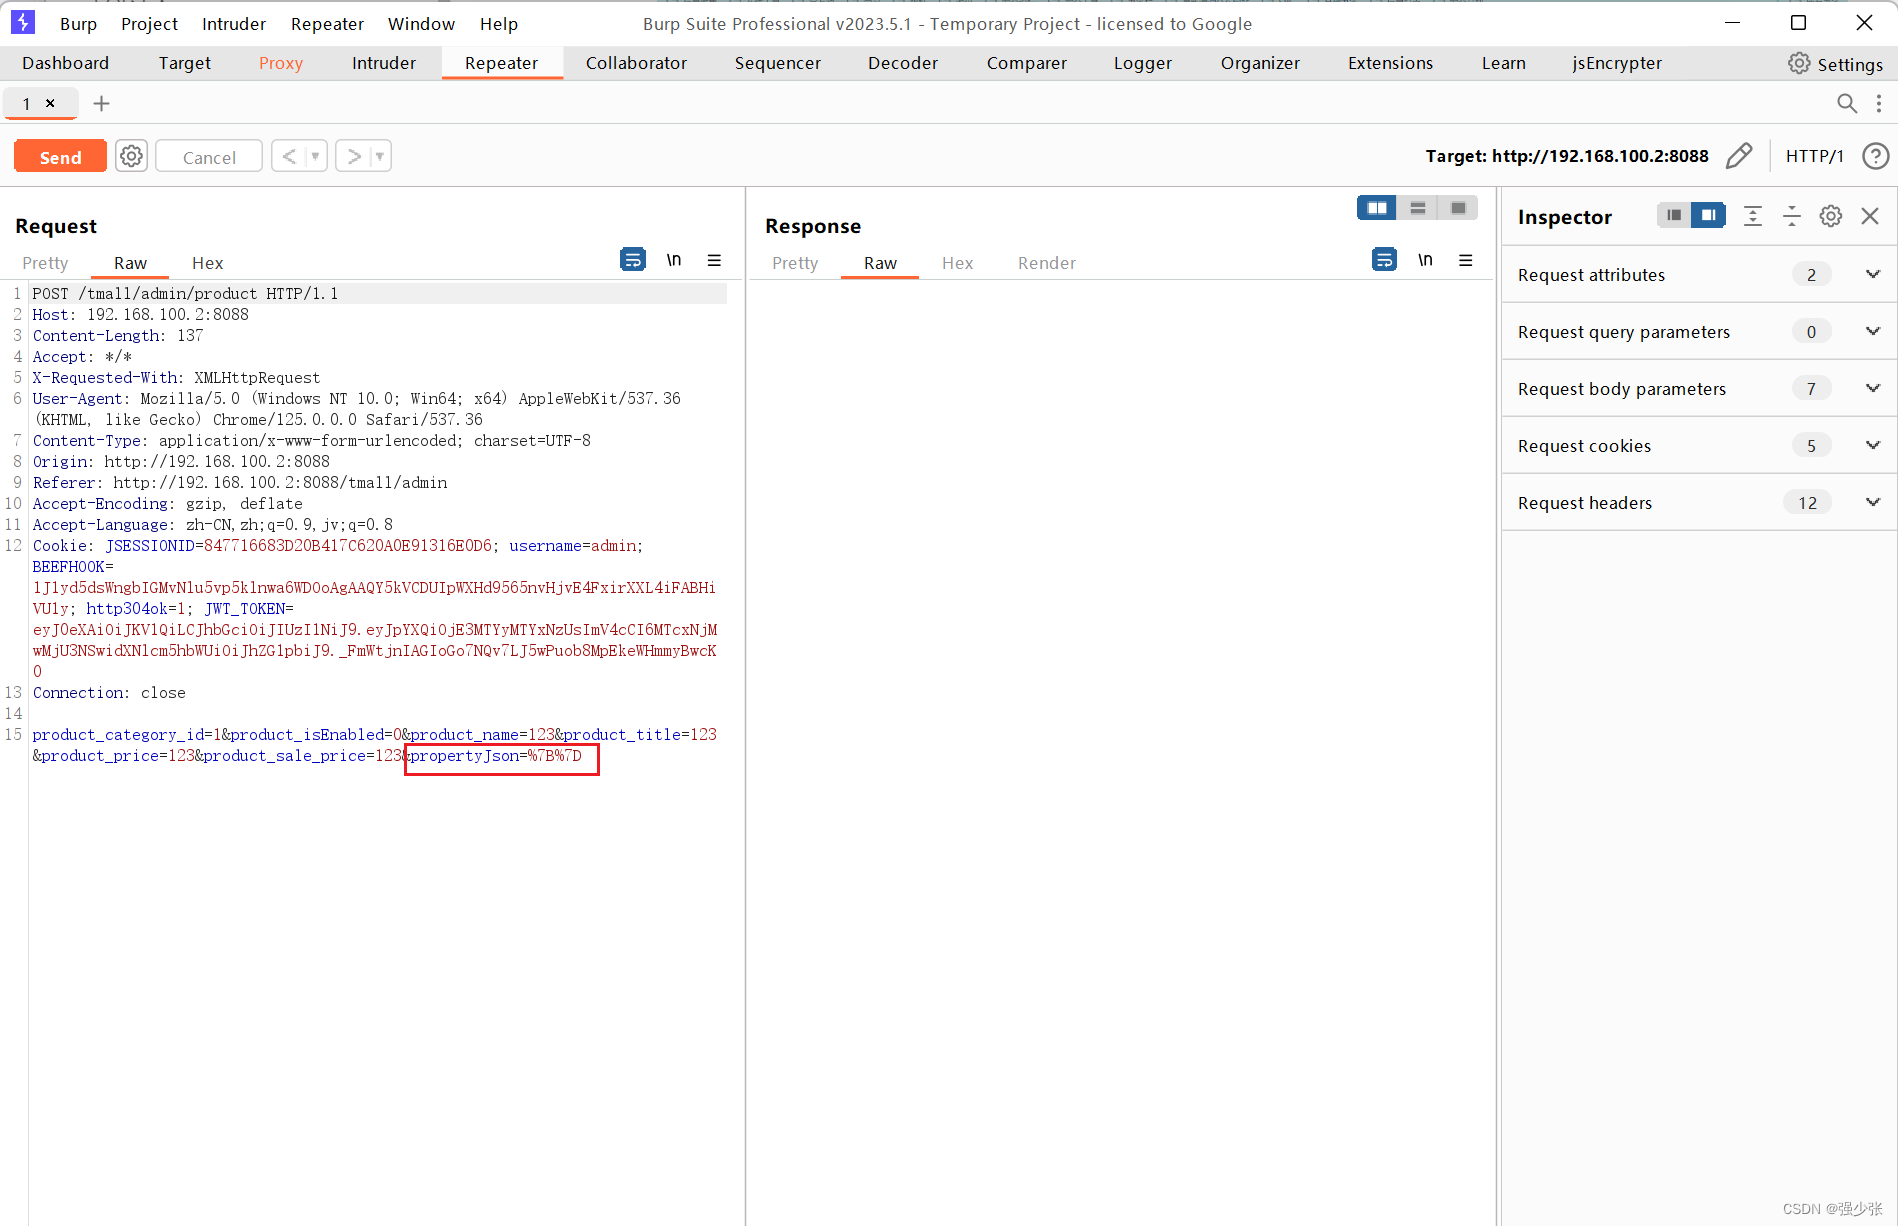Select Request Pretty view tab
The height and width of the screenshot is (1226, 1898).
[45, 262]
